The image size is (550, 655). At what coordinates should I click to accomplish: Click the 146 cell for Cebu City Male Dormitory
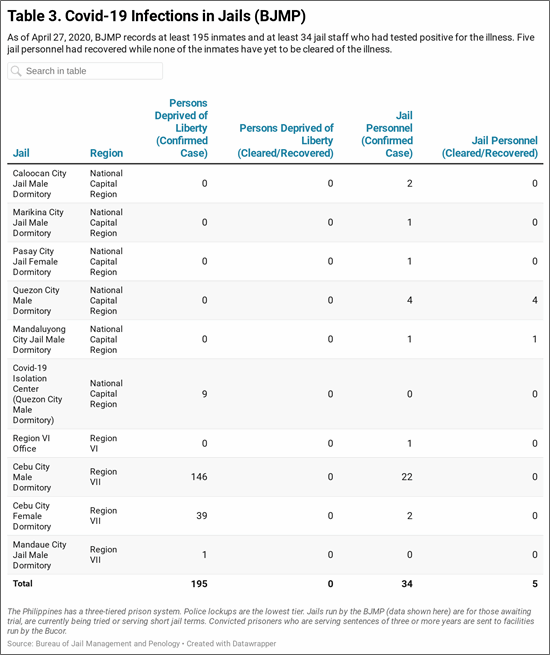point(199,477)
